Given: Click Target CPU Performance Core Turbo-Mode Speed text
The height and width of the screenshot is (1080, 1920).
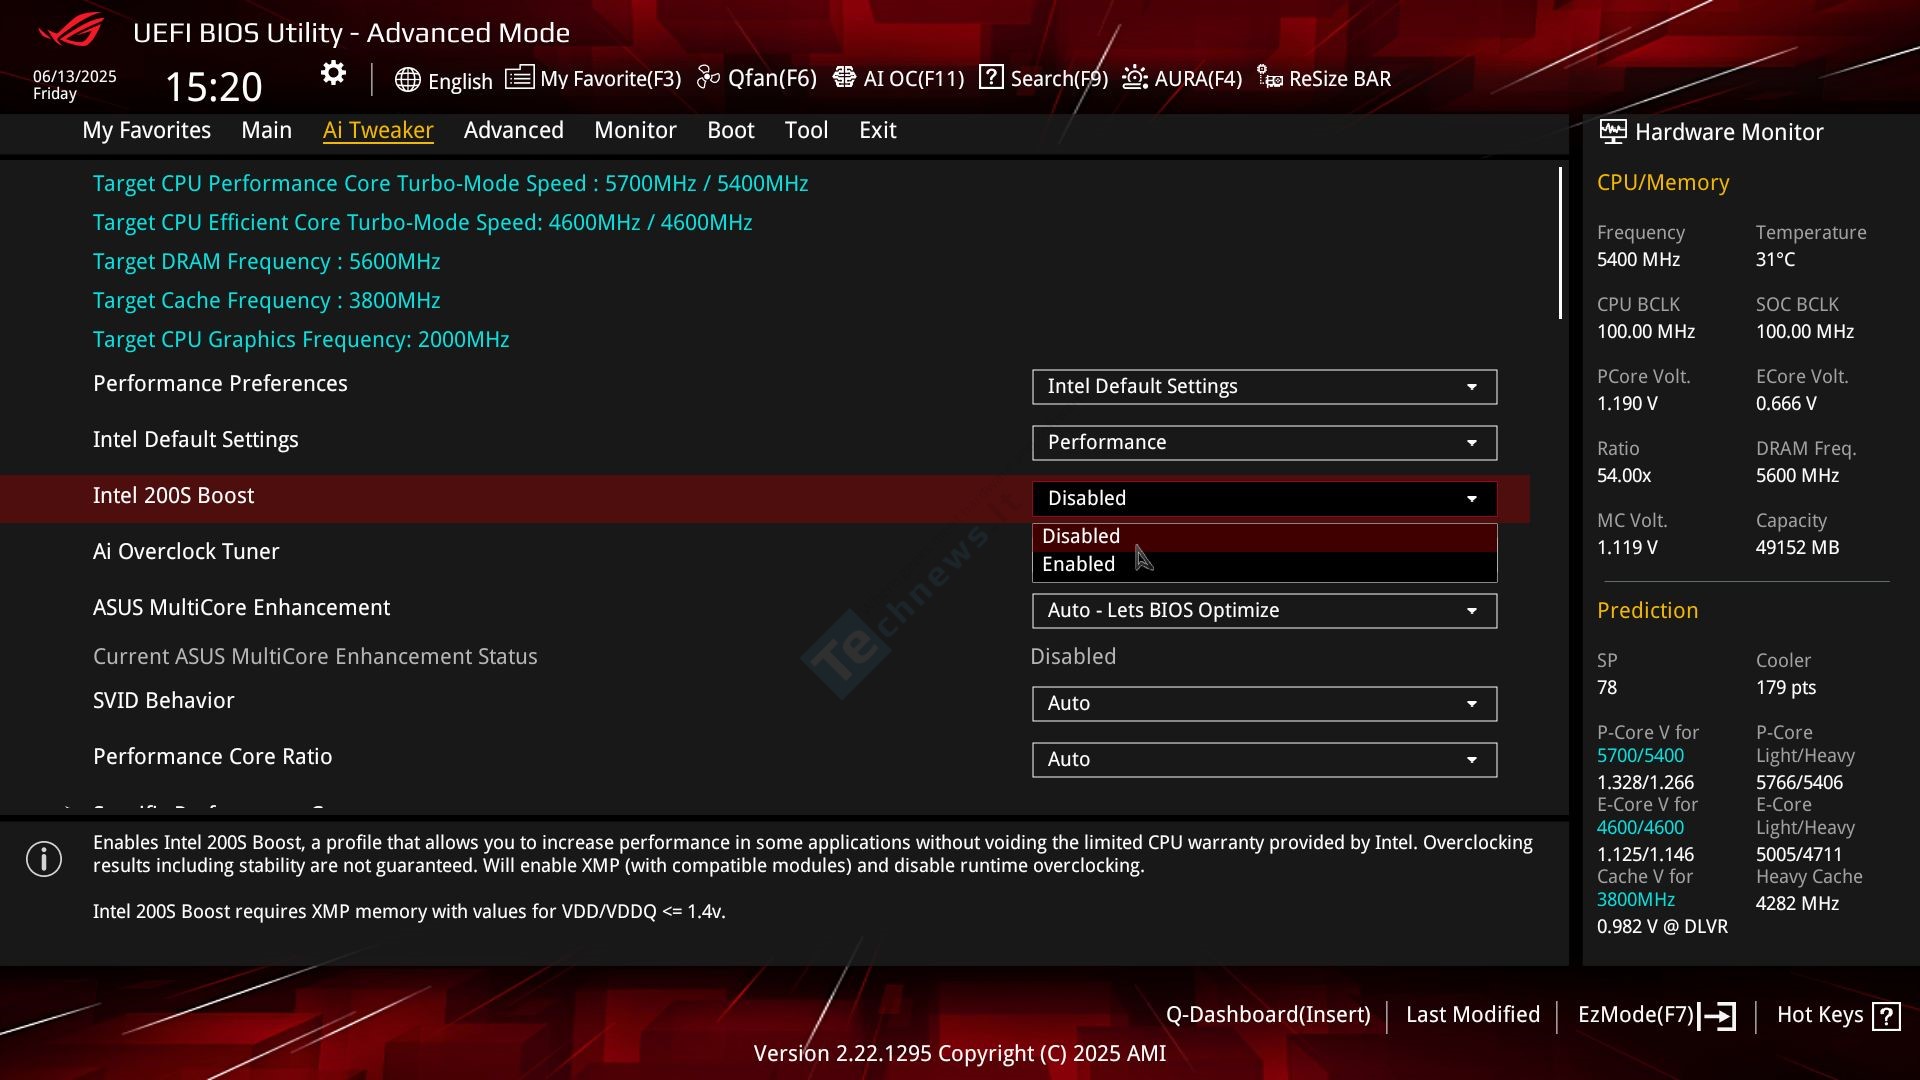Looking at the screenshot, I should [x=450, y=184].
